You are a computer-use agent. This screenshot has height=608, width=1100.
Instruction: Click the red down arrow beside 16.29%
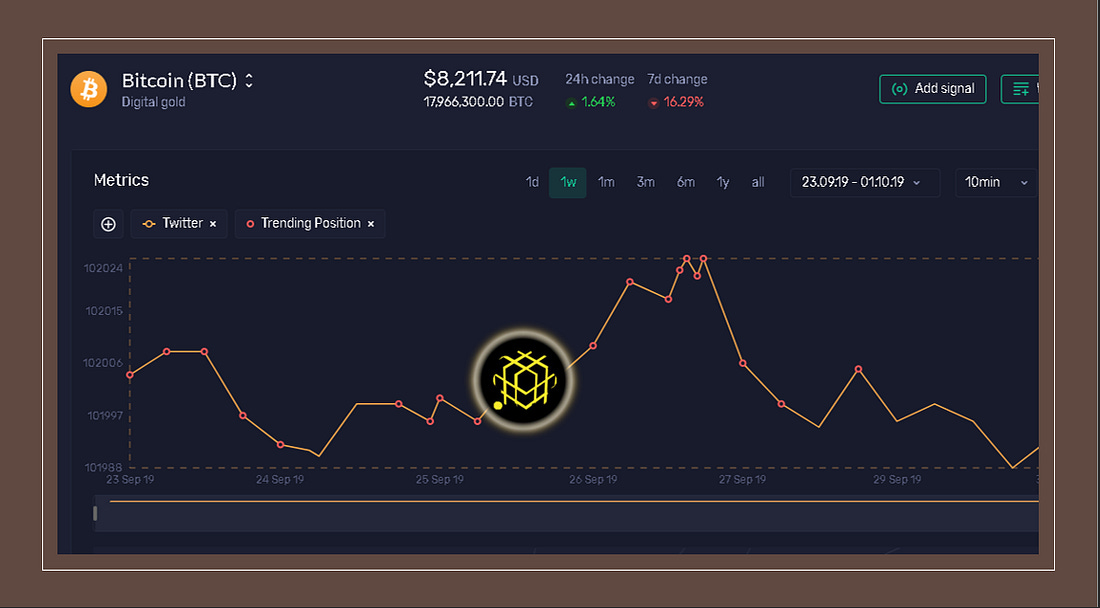pyautogui.click(x=653, y=103)
